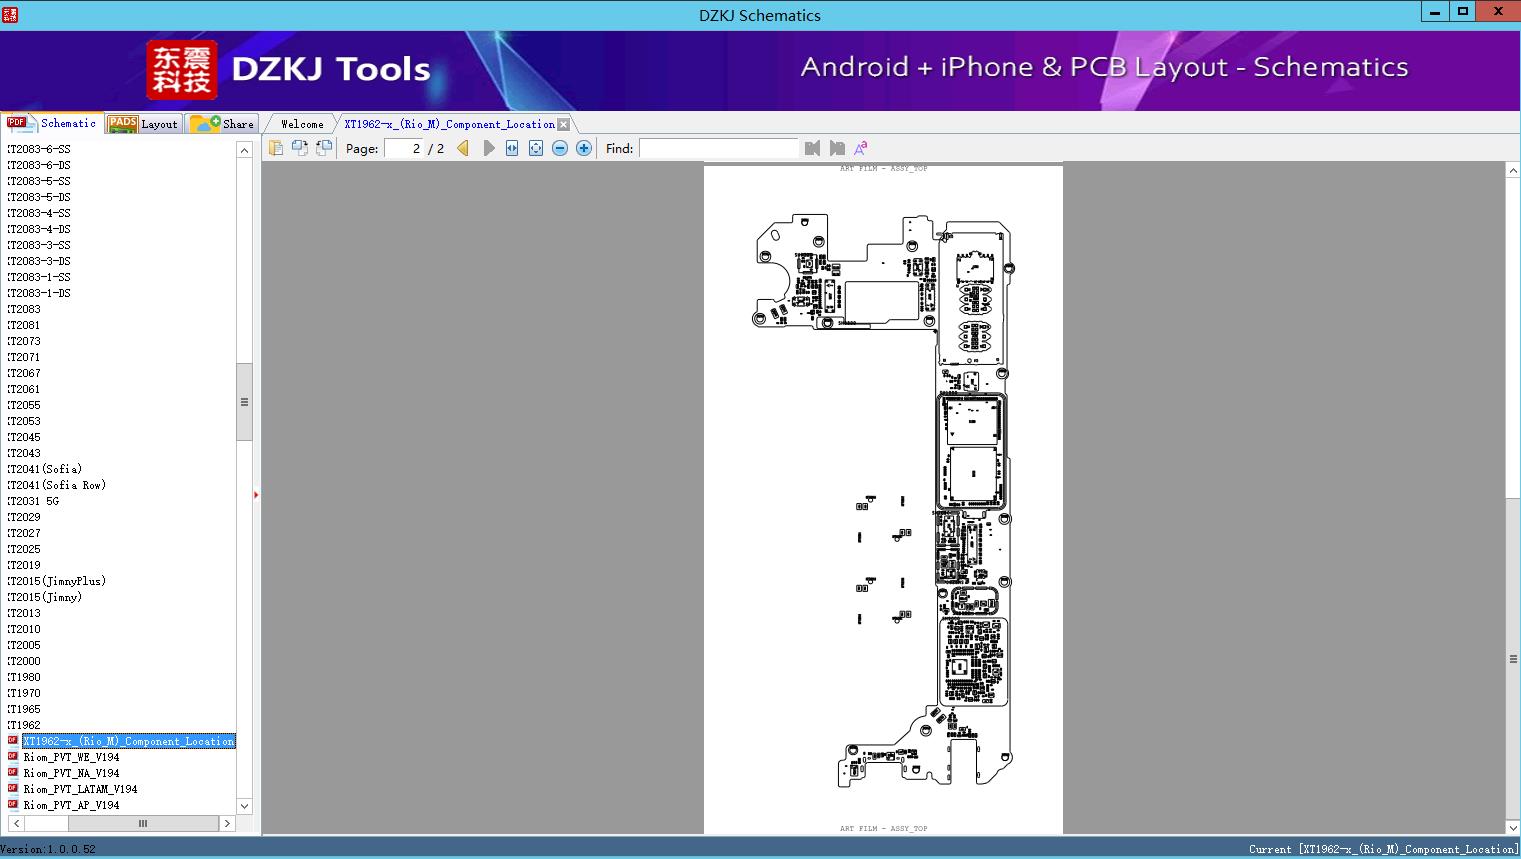The height and width of the screenshot is (859, 1521).
Task: Switch to the Welcome tab
Action: click(299, 123)
